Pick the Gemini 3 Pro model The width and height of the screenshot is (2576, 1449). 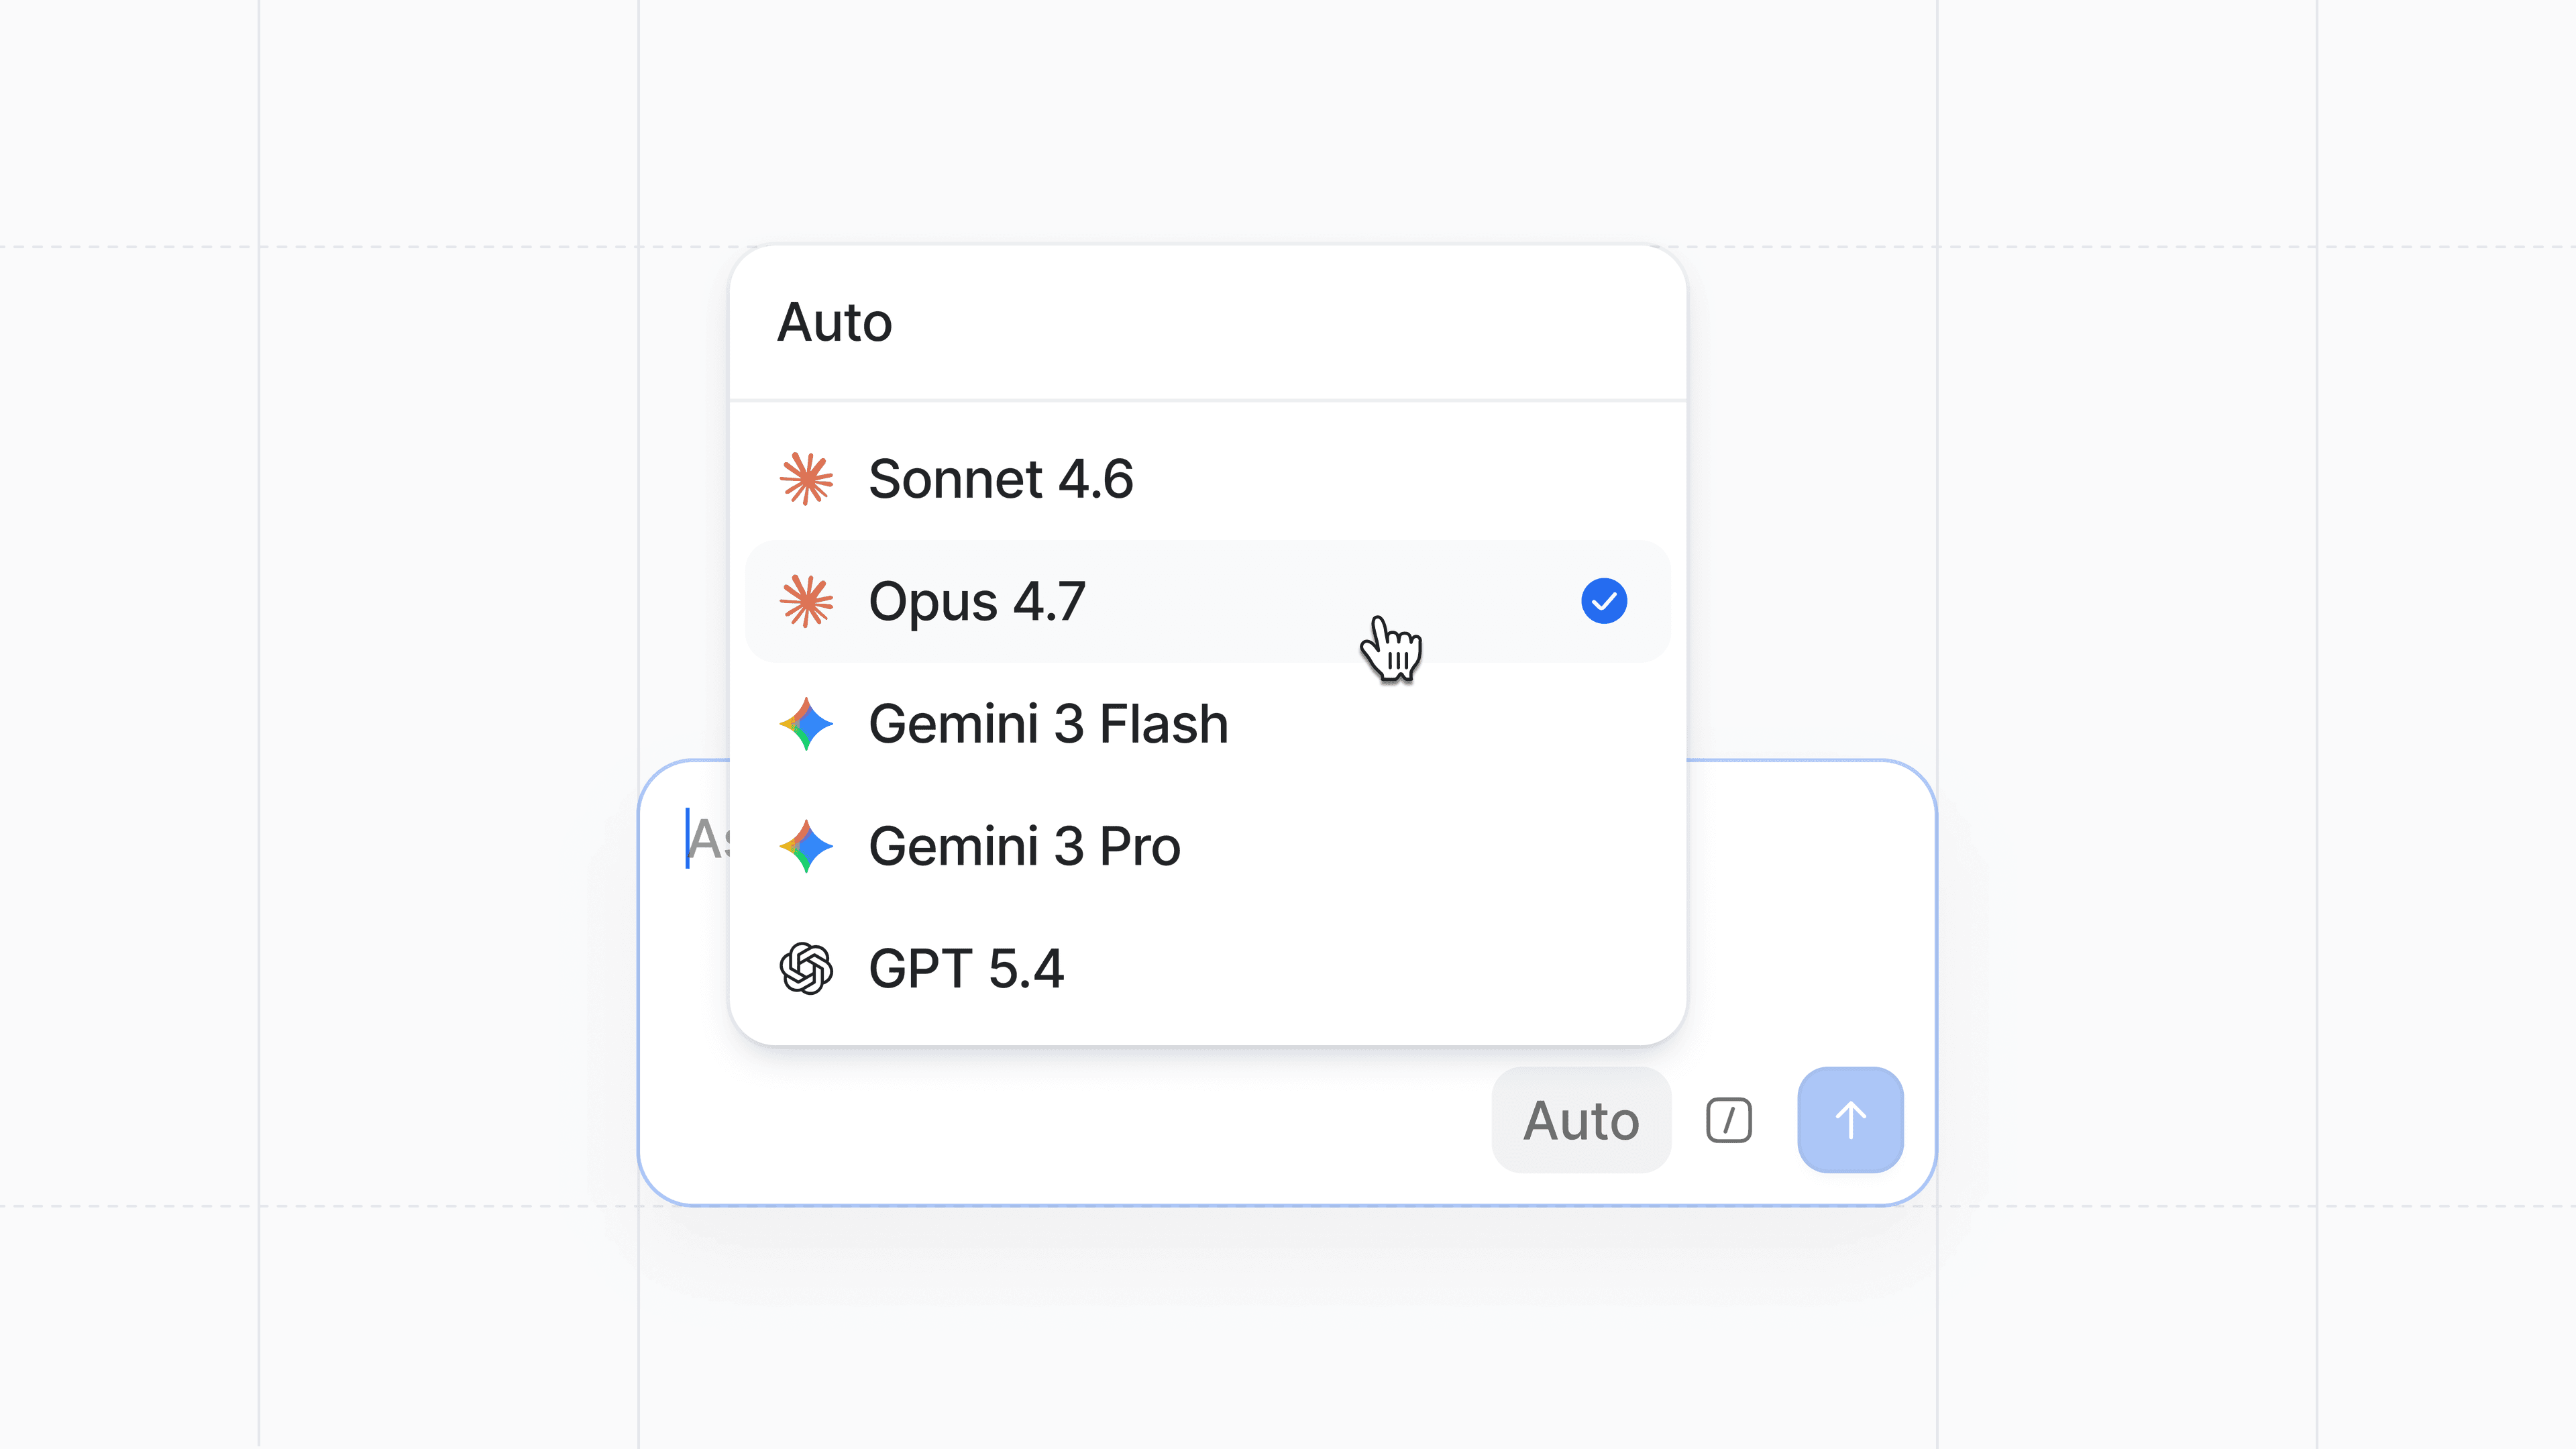[x=1024, y=846]
